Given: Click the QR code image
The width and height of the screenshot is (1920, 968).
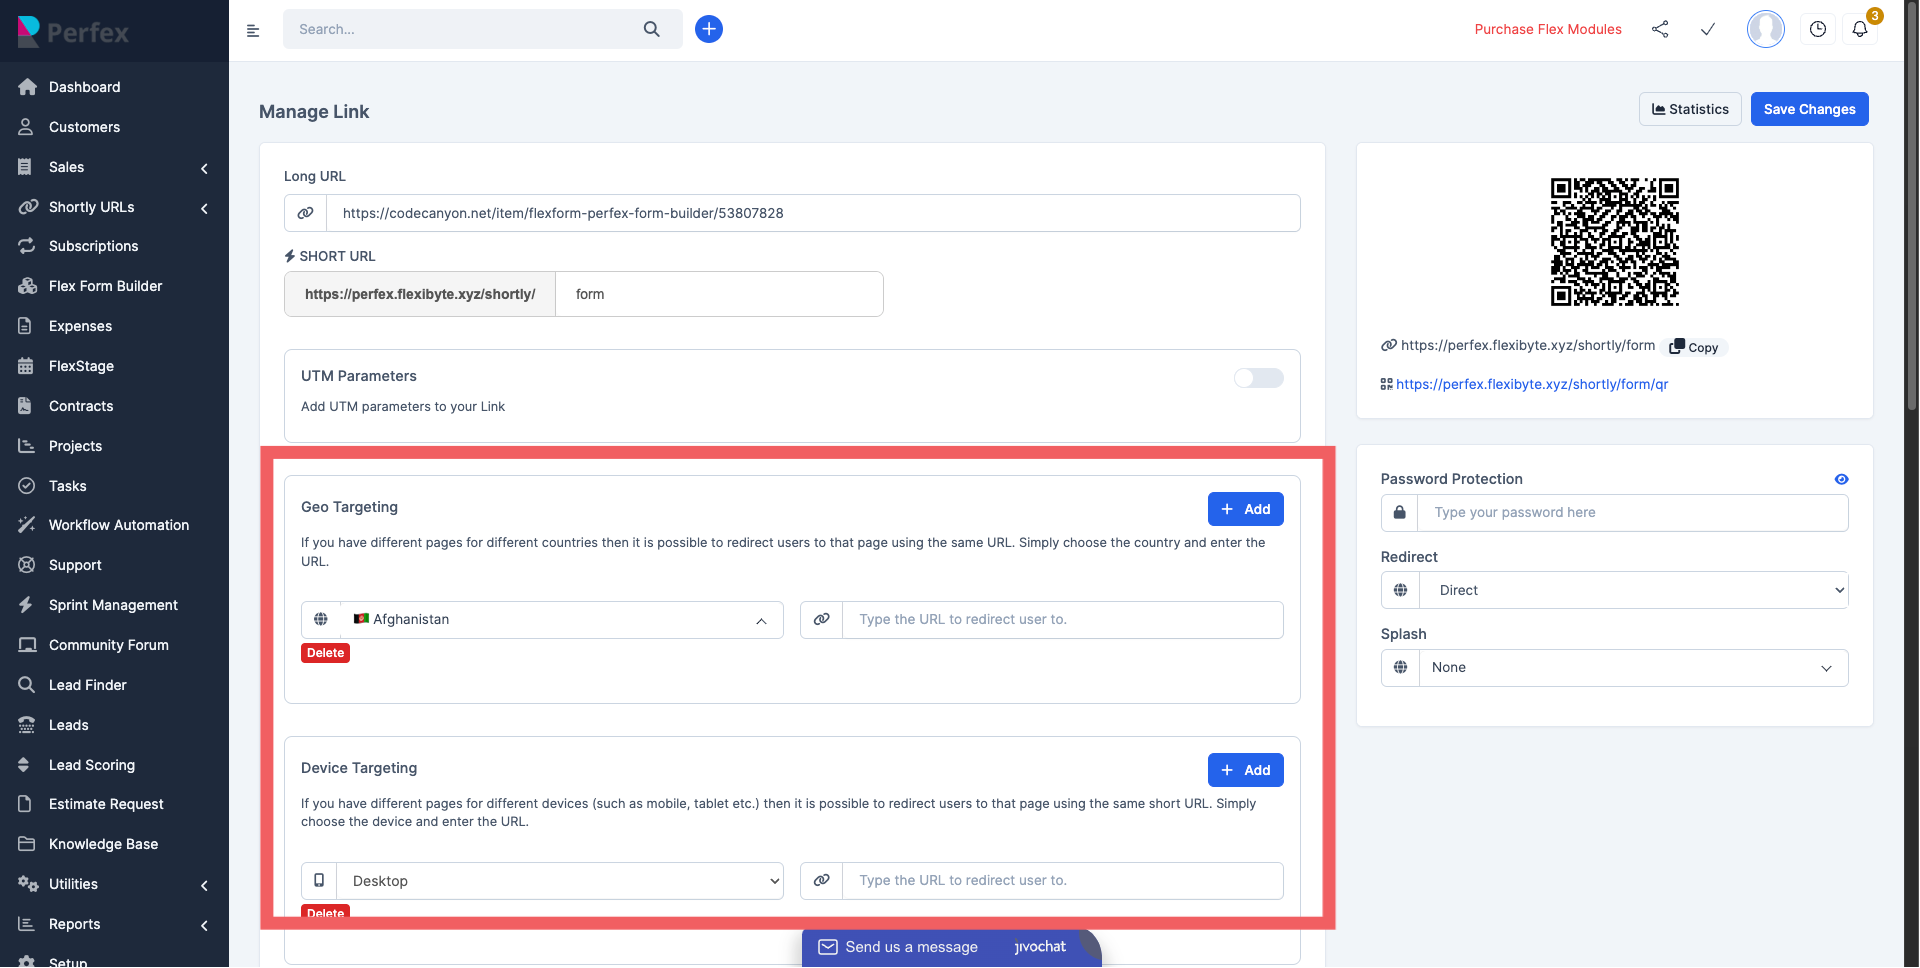Looking at the screenshot, I should [1614, 242].
